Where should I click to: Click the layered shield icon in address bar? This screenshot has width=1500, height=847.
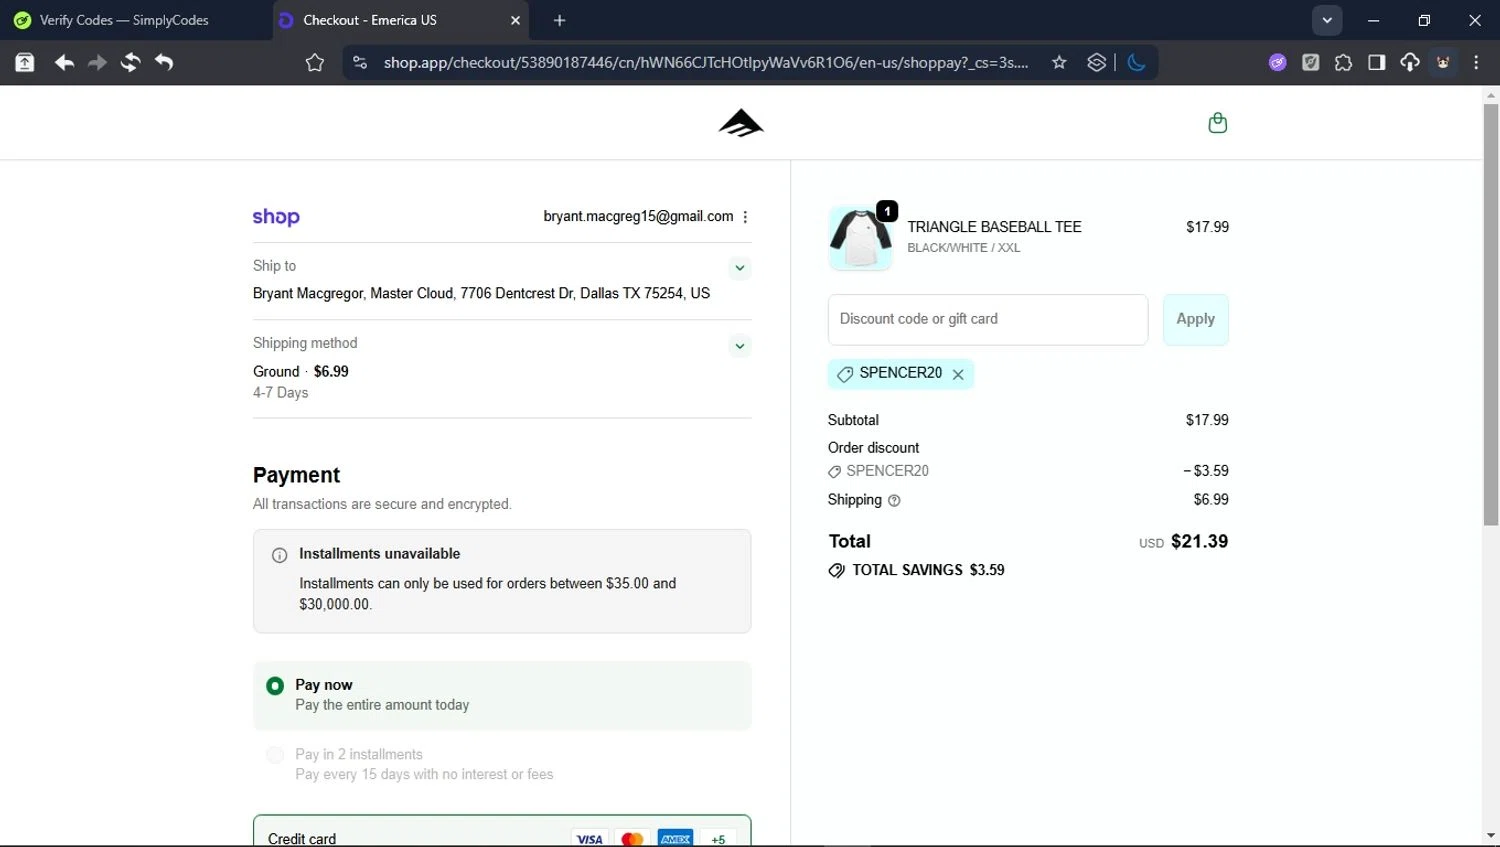(1097, 62)
